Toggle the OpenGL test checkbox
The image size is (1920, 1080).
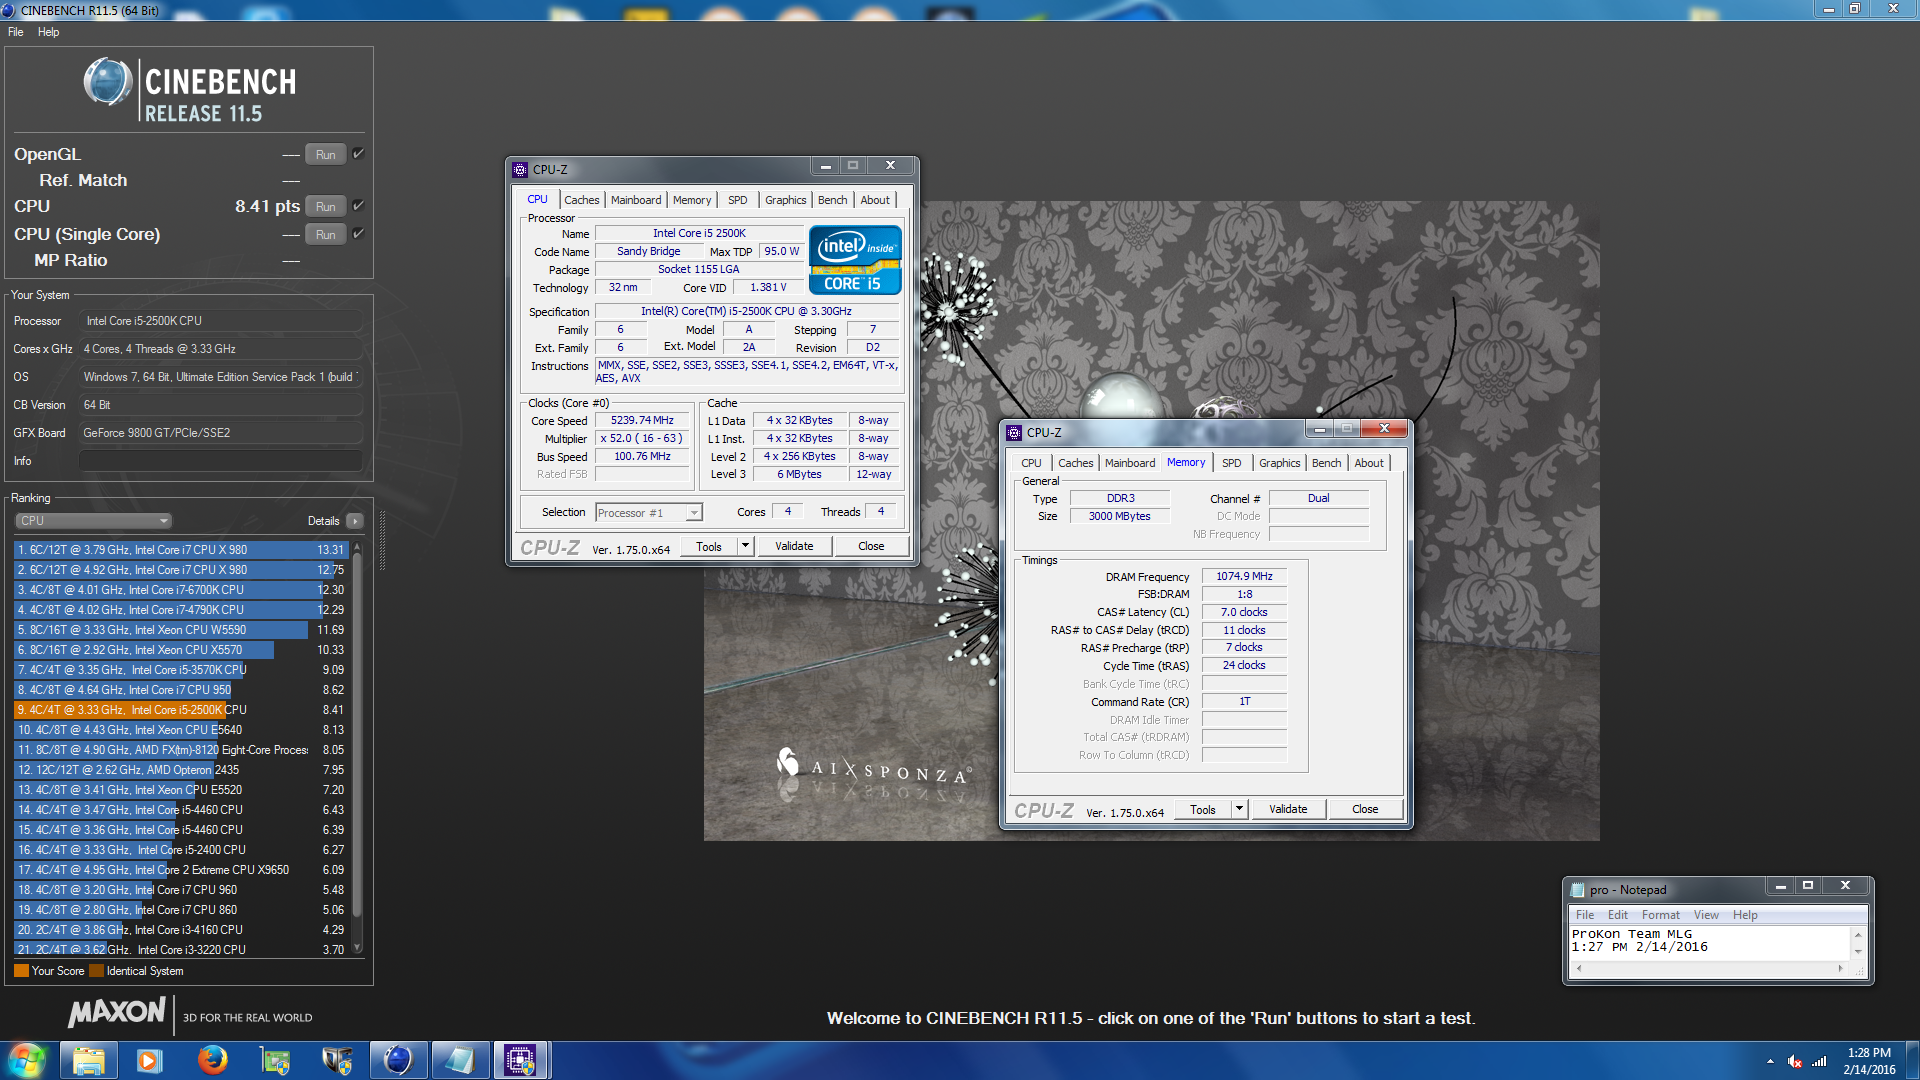[358, 153]
